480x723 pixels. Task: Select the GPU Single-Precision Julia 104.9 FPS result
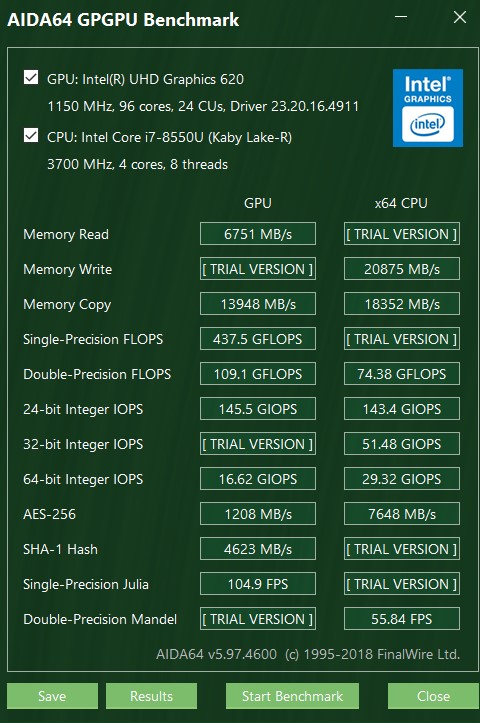[258, 584]
